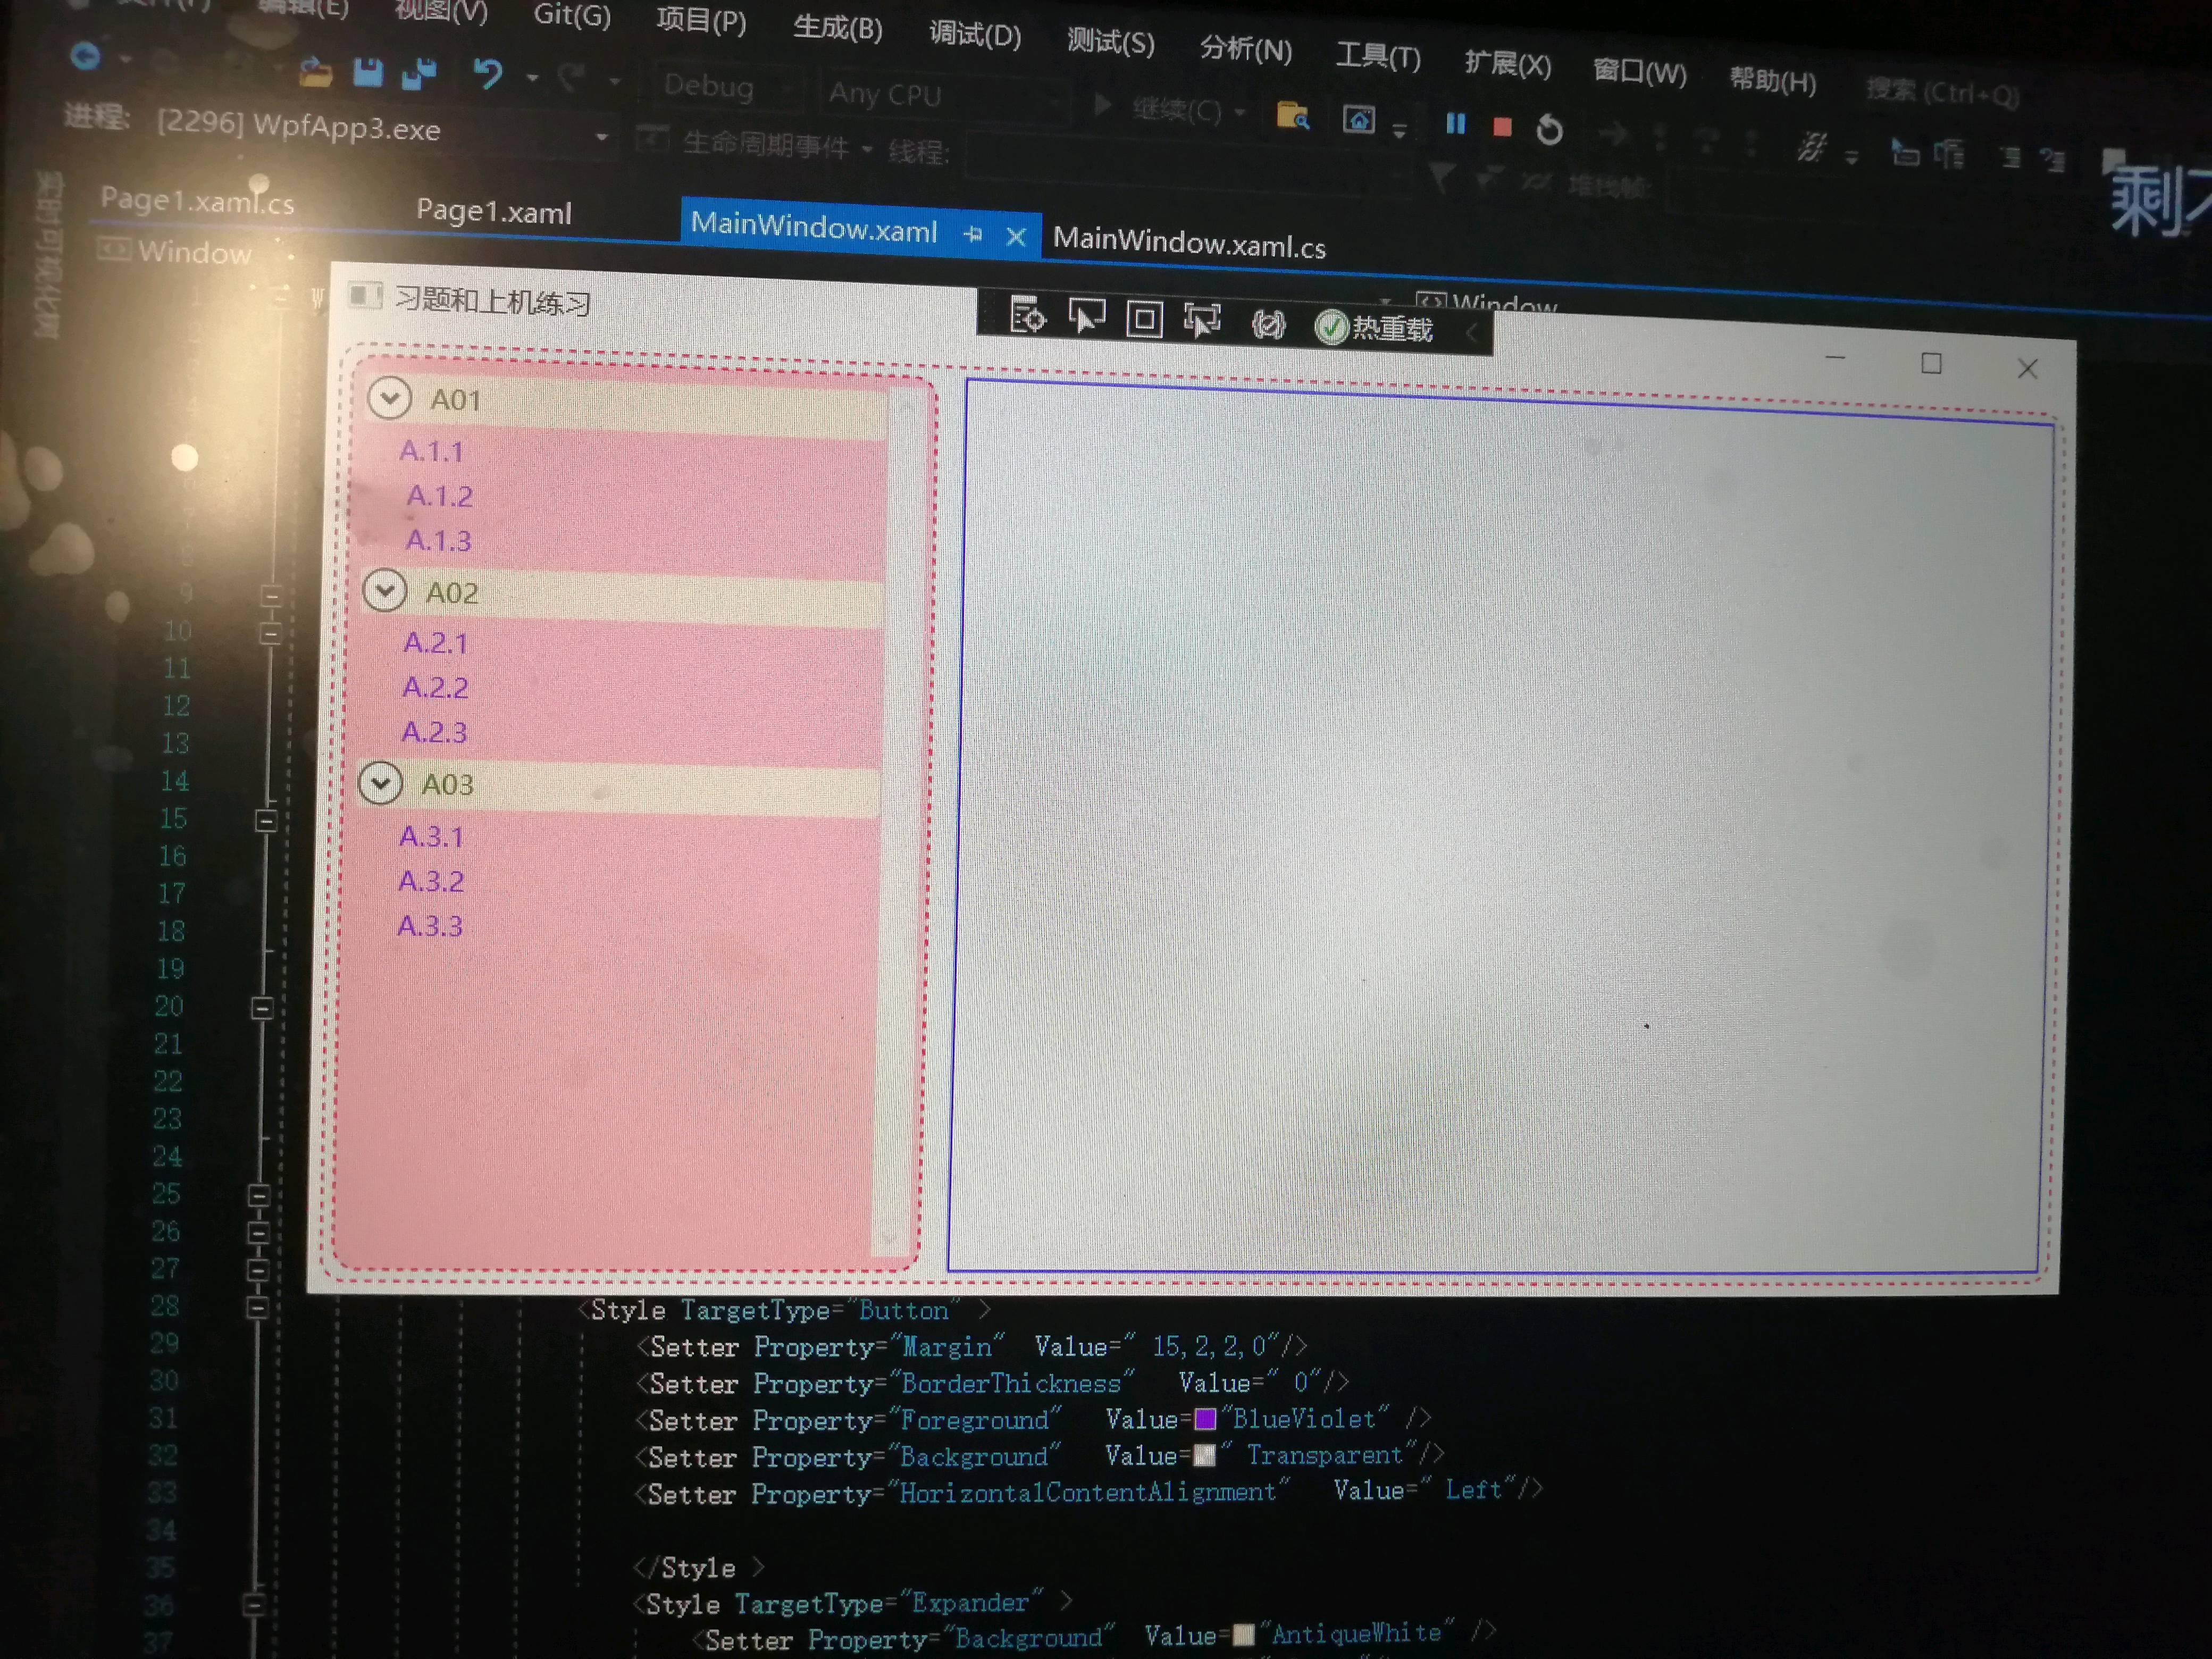The image size is (2212, 1659).
Task: Collapse the A02 expander
Action: tap(384, 590)
